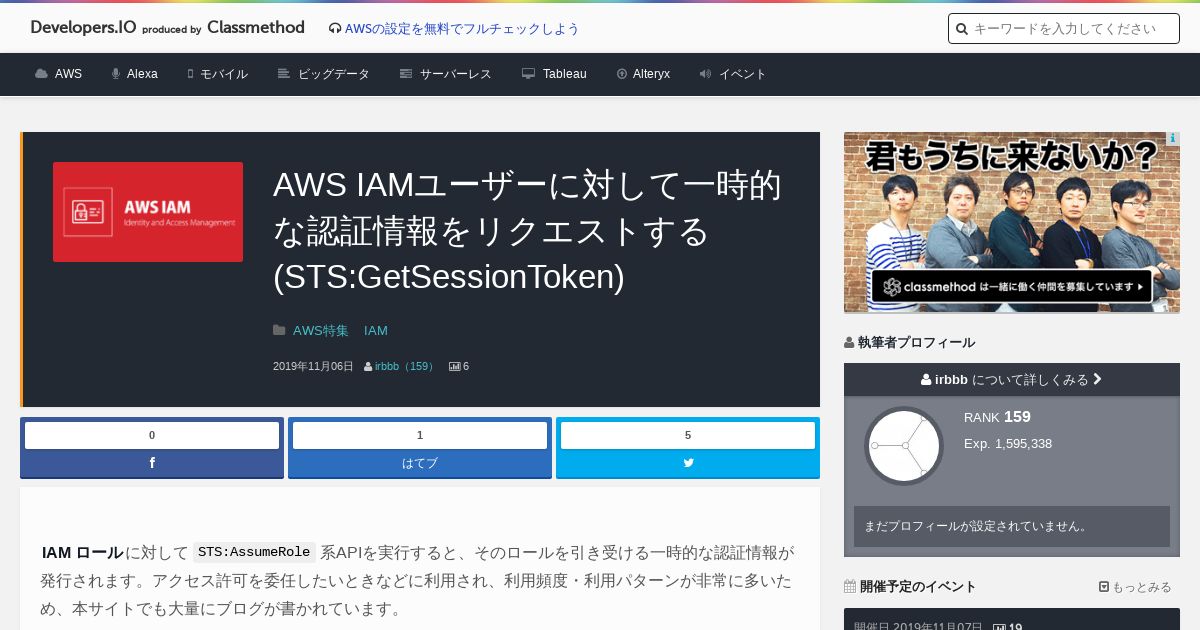1200x630 pixels.
Task: Click the Twitter share count 5
Action: [x=688, y=435]
